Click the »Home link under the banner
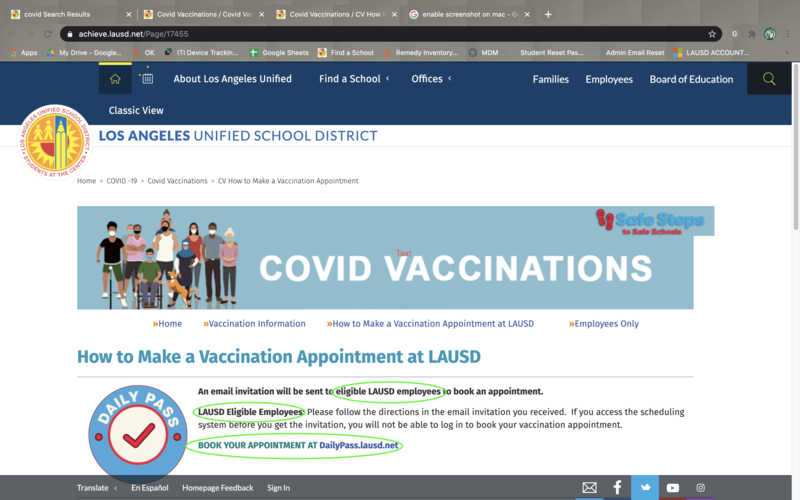800x500 pixels. coord(167,323)
